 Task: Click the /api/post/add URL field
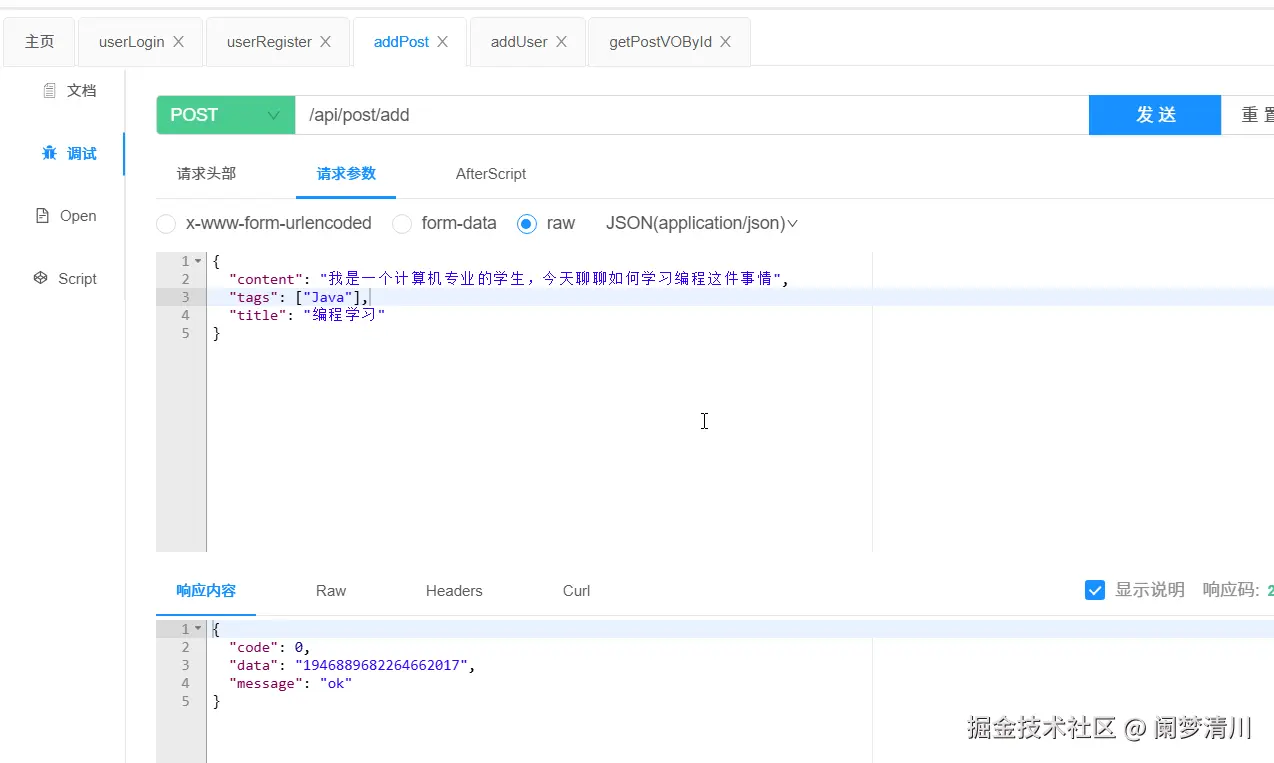[692, 115]
